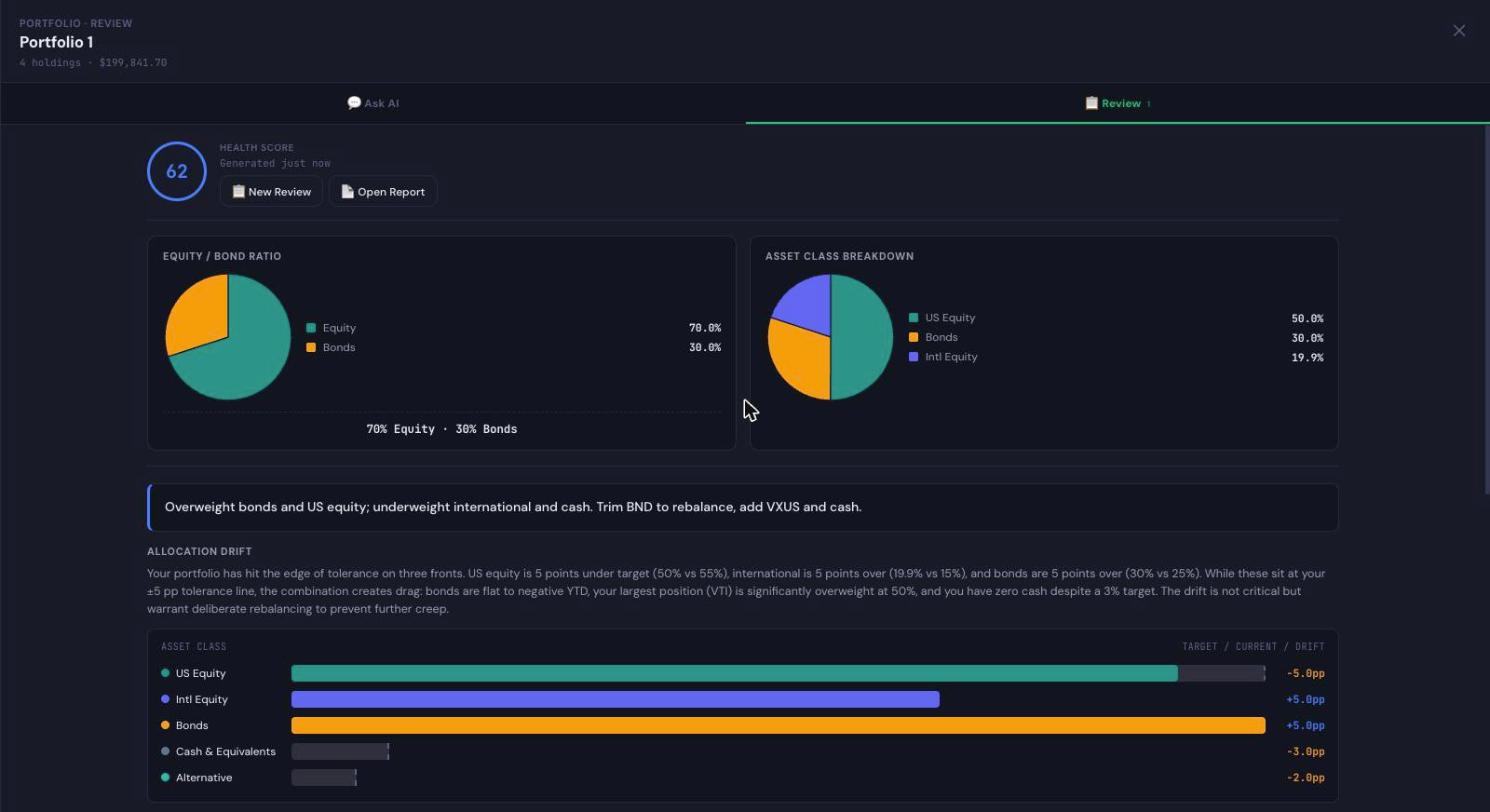
Task: Click the Intl Equity legend swatch
Action: point(913,357)
